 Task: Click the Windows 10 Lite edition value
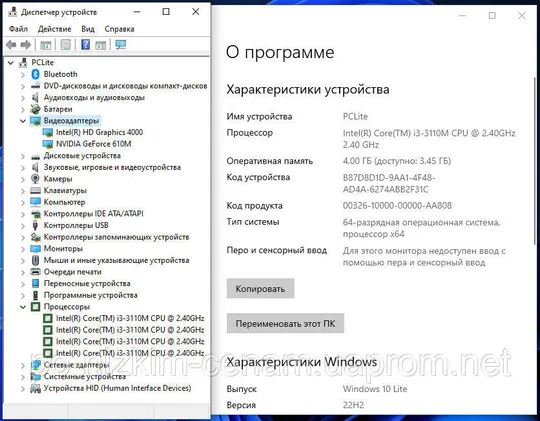(x=375, y=389)
